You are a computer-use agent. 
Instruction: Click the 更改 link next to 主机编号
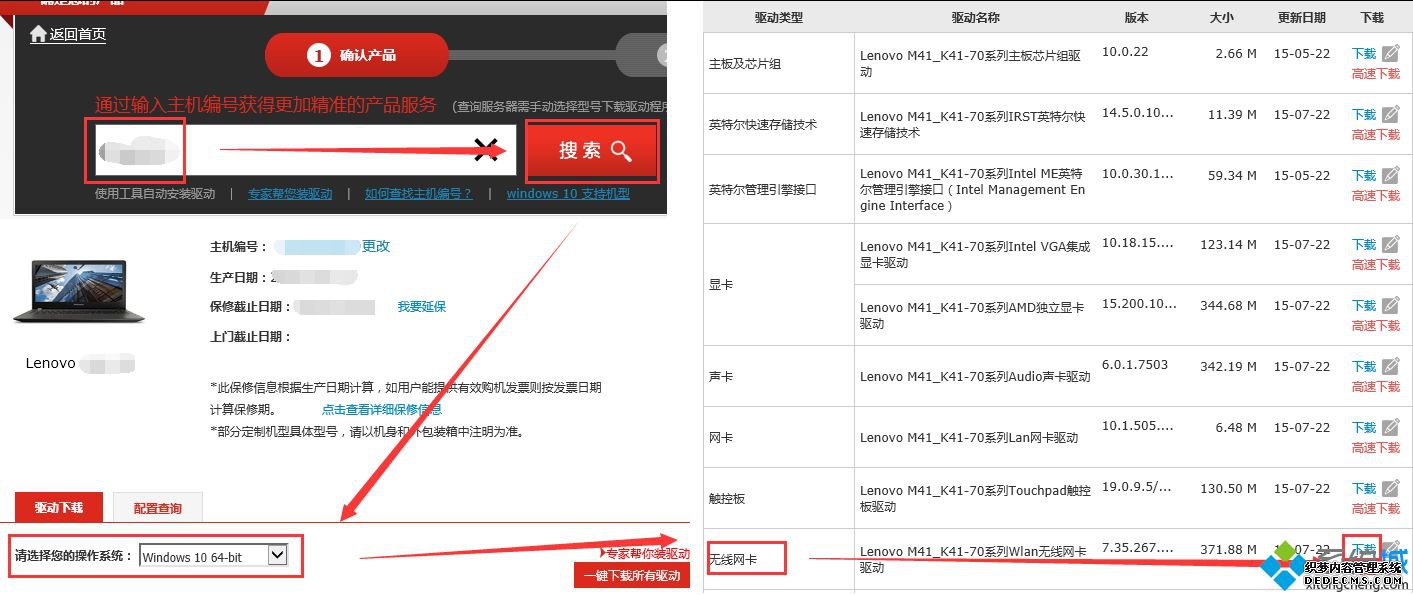[x=376, y=246]
